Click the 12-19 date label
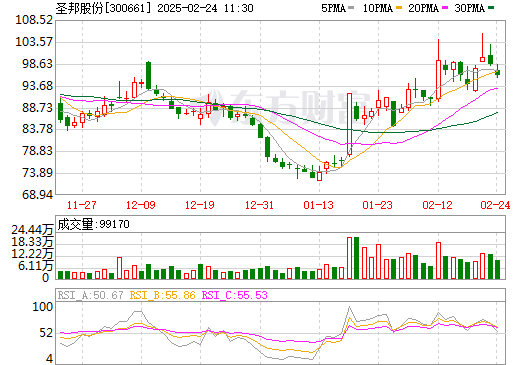The height and width of the screenshot is (365, 520). [x=200, y=205]
